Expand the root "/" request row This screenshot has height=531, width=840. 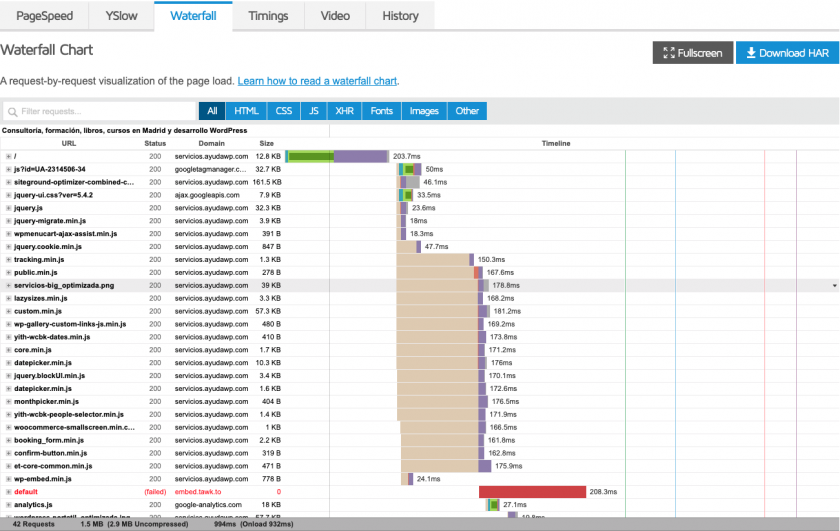(8, 156)
